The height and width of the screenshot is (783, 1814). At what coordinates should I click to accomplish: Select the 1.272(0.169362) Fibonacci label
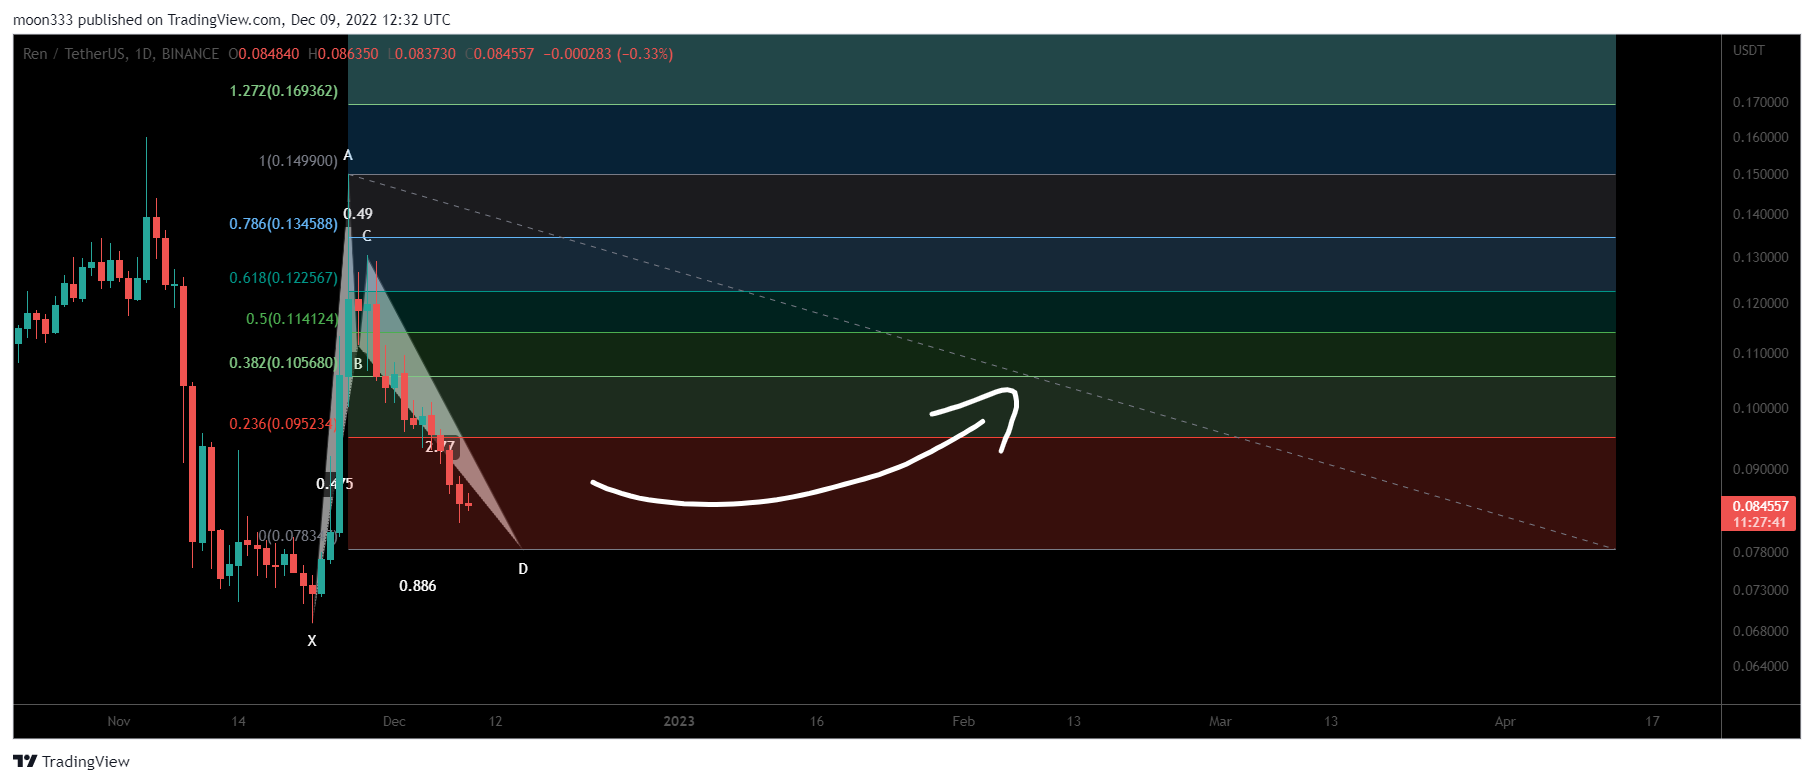(284, 91)
